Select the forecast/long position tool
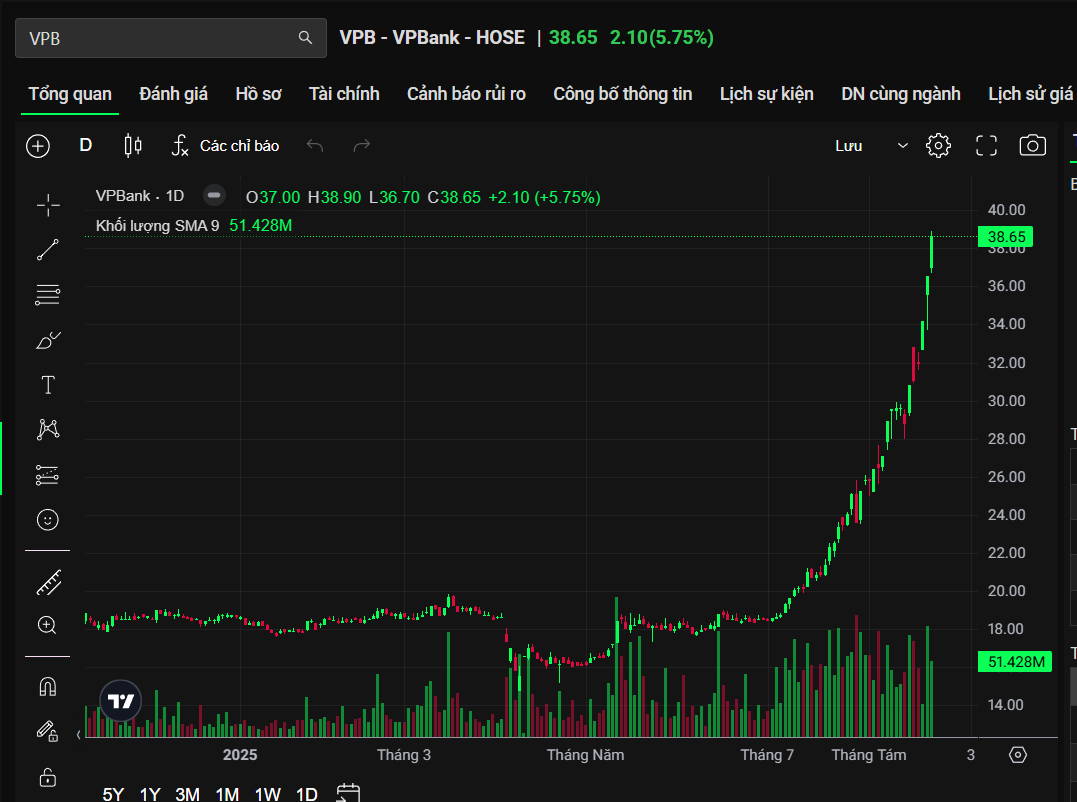 (x=48, y=475)
